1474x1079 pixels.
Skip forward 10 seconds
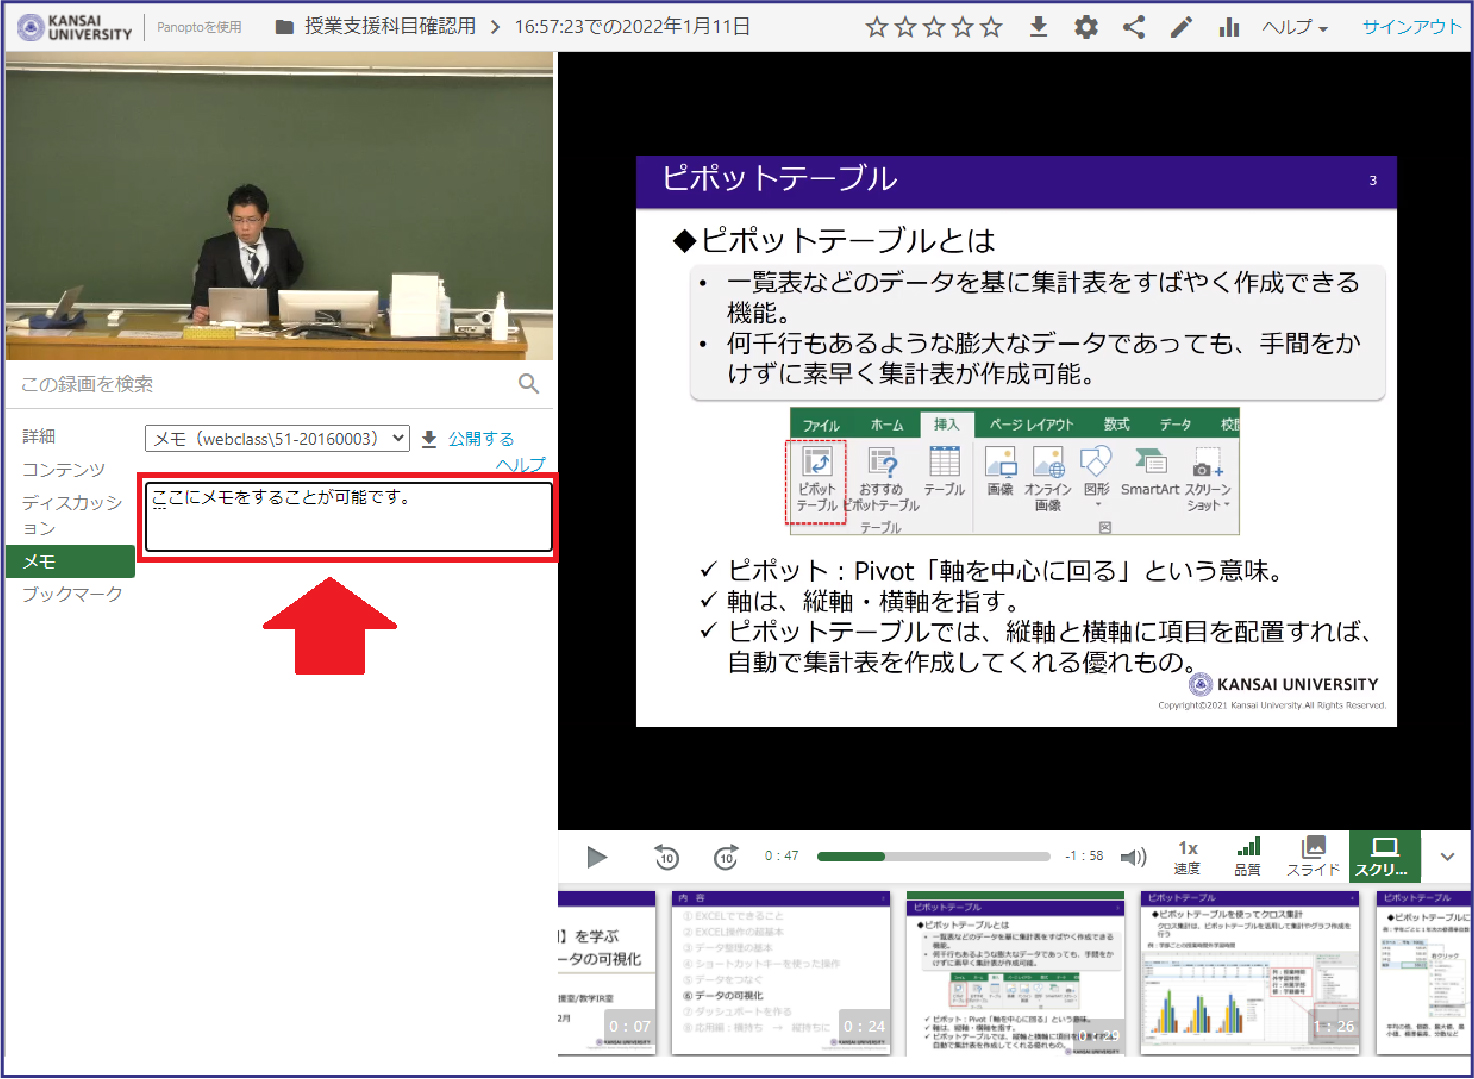pos(726,857)
